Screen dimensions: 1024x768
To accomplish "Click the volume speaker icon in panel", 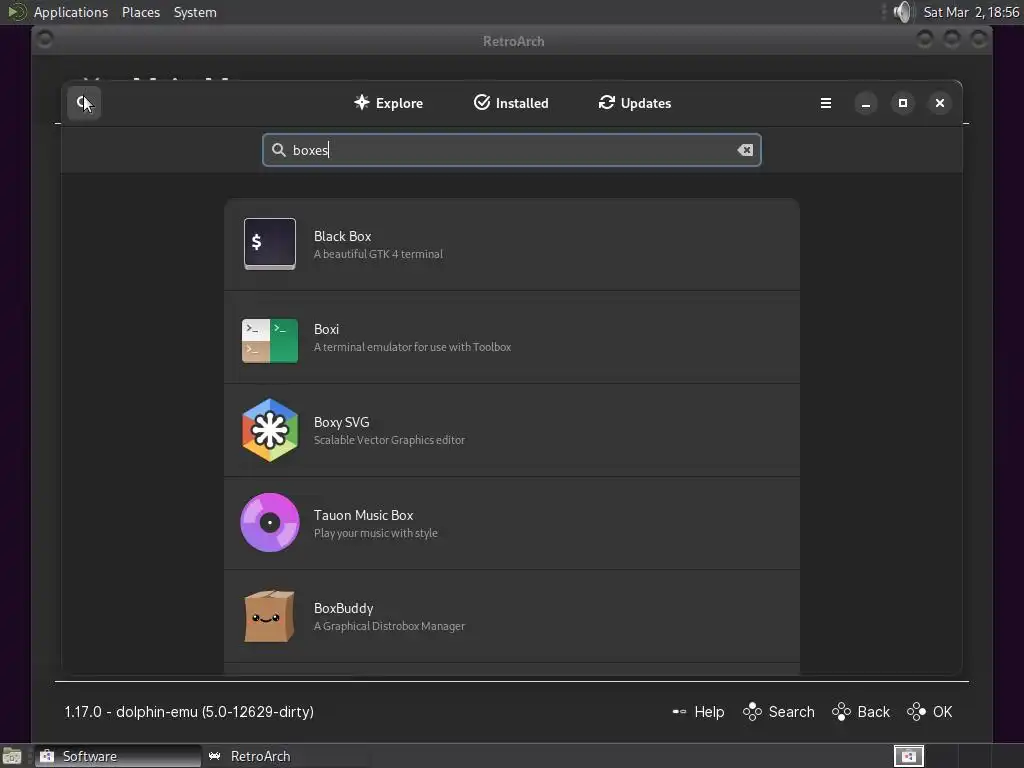I will click(903, 12).
